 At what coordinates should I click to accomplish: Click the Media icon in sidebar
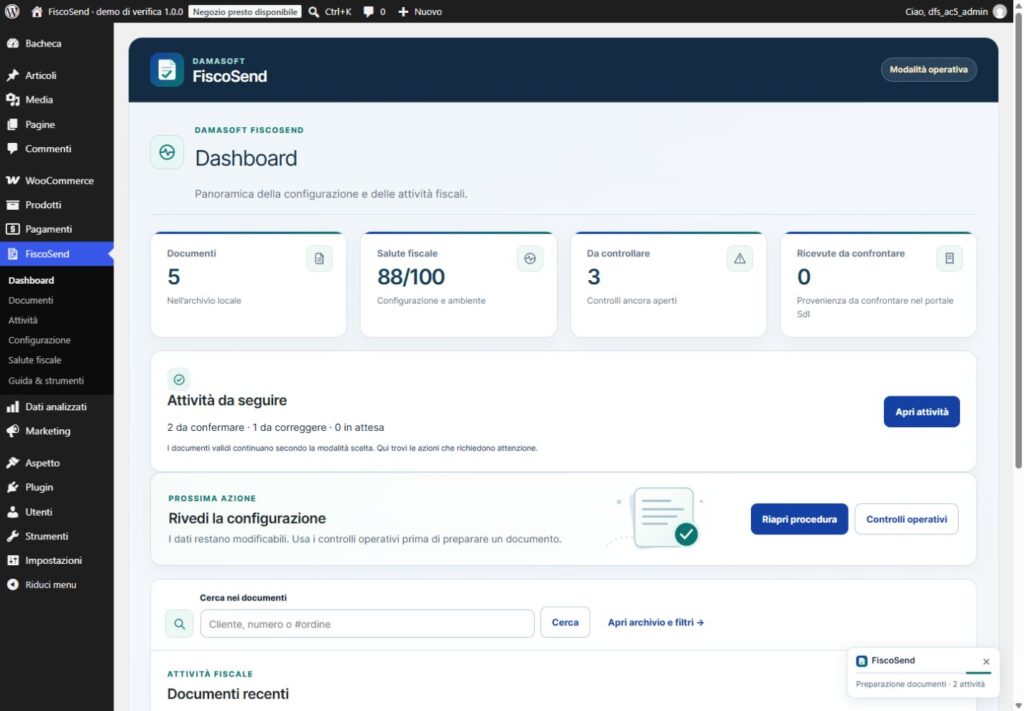12,99
